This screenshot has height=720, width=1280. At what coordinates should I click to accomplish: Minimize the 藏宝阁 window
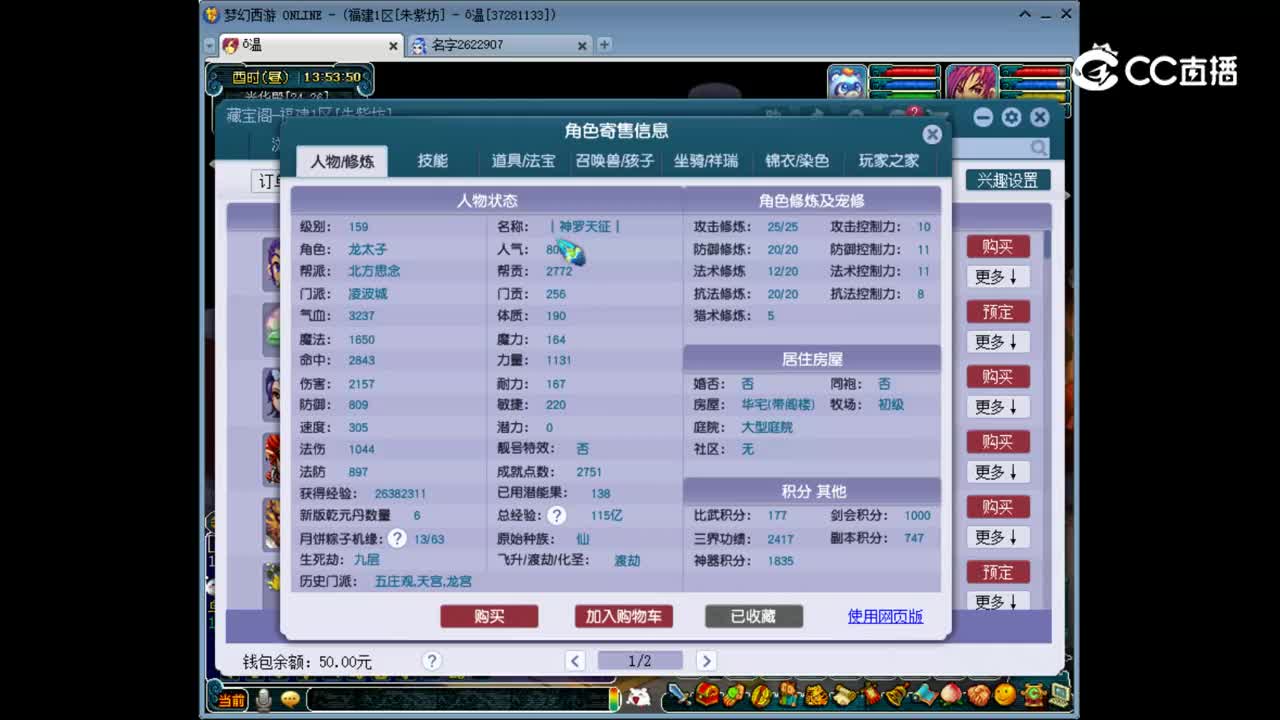983,117
